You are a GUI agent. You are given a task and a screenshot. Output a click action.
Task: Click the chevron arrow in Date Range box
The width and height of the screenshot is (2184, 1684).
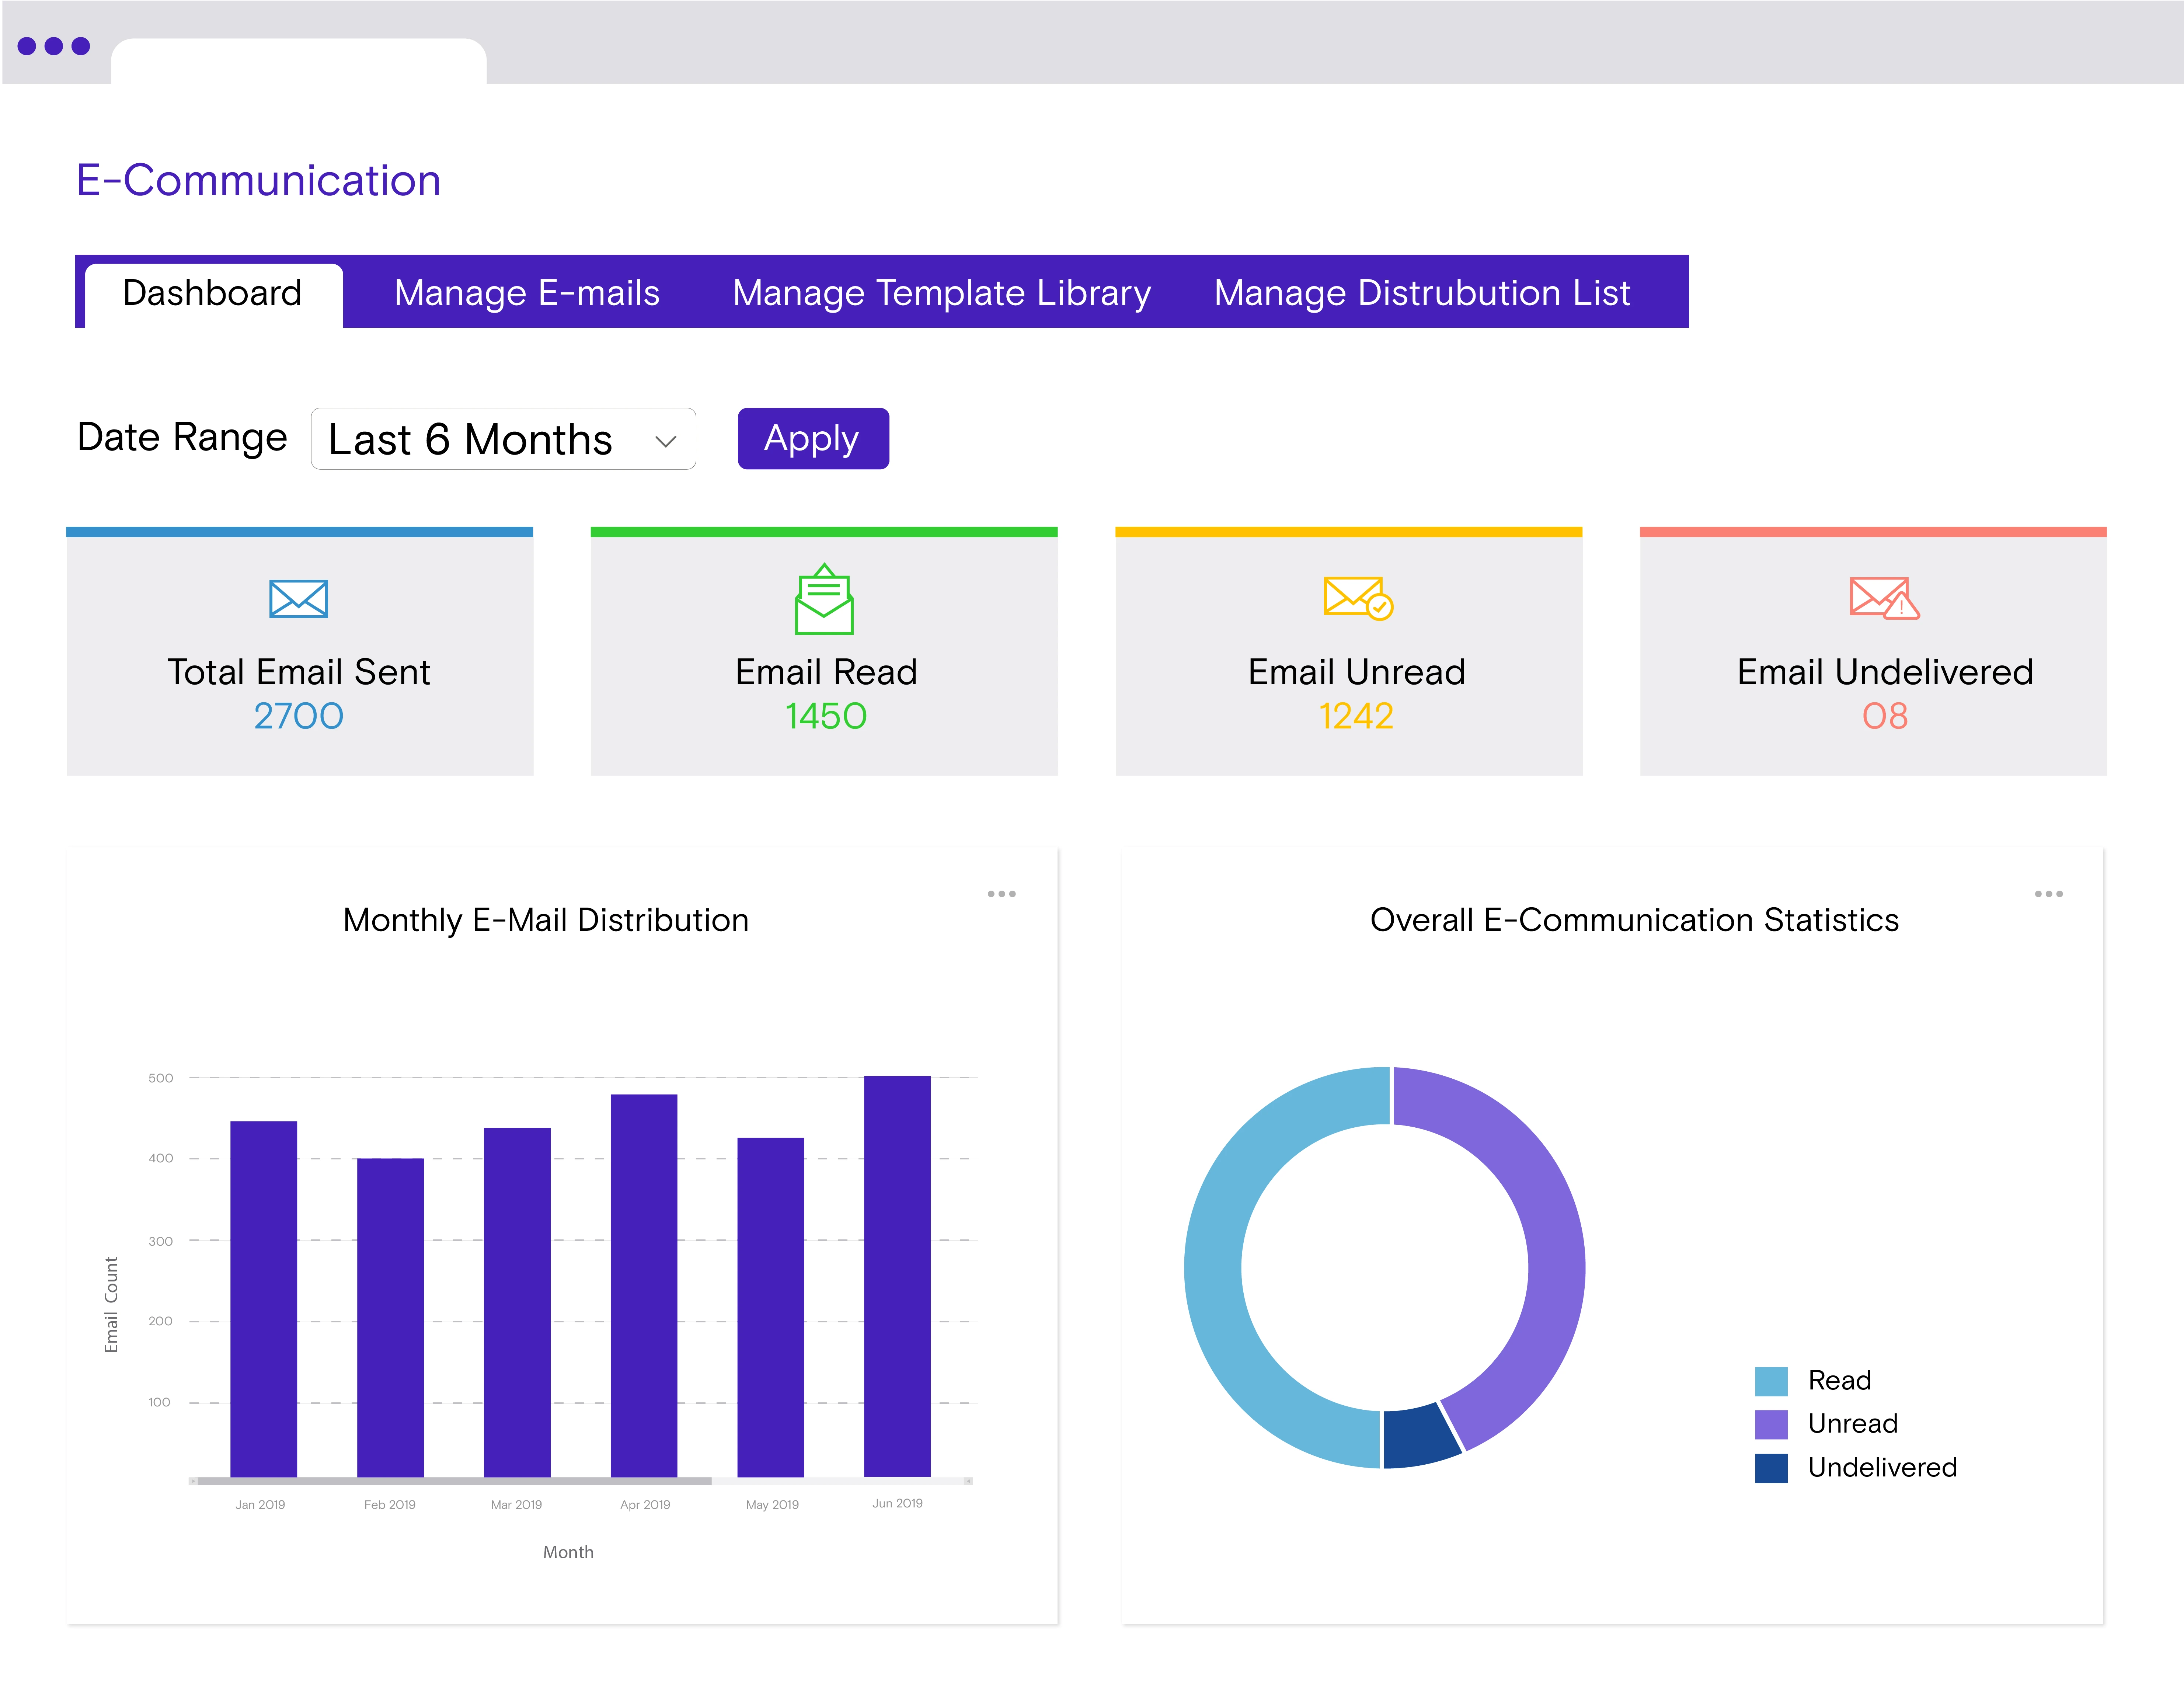coord(666,441)
